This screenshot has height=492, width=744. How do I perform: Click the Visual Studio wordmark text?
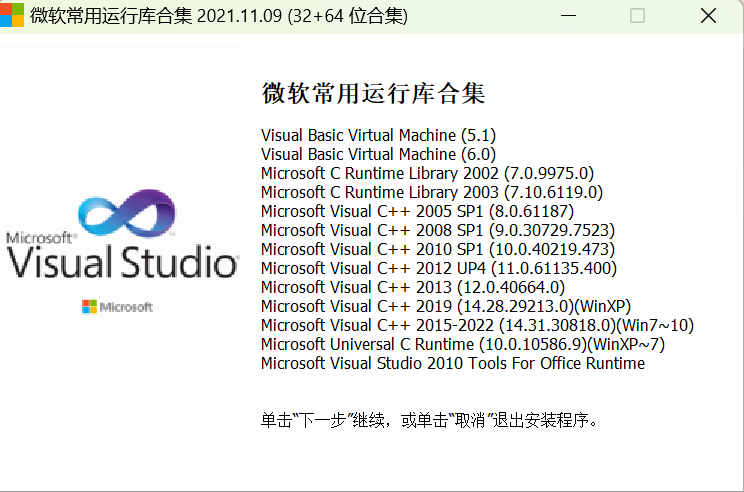pyautogui.click(x=122, y=261)
